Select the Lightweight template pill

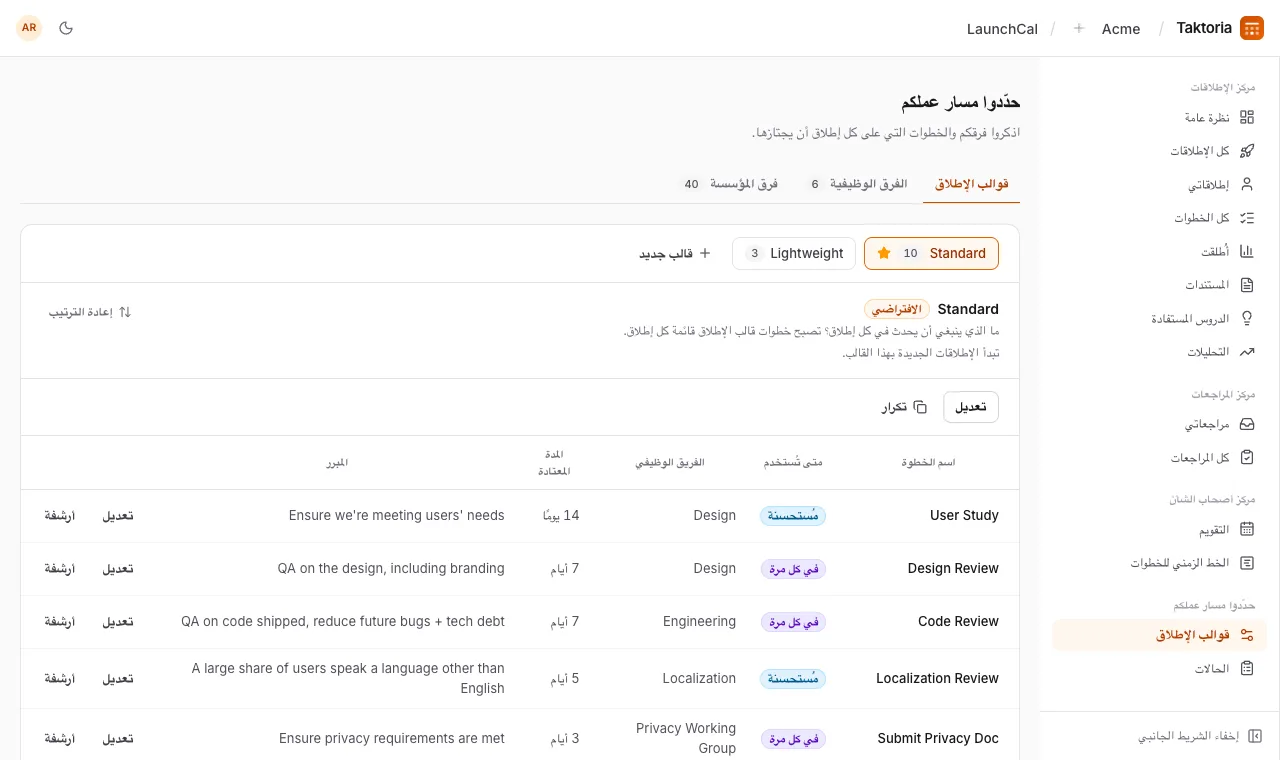coord(794,253)
